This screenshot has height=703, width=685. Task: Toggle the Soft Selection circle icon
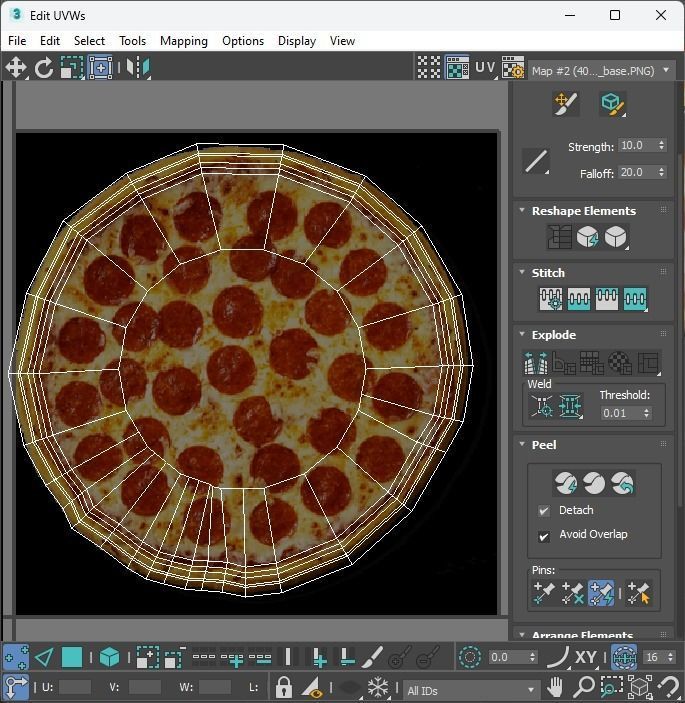[470, 657]
